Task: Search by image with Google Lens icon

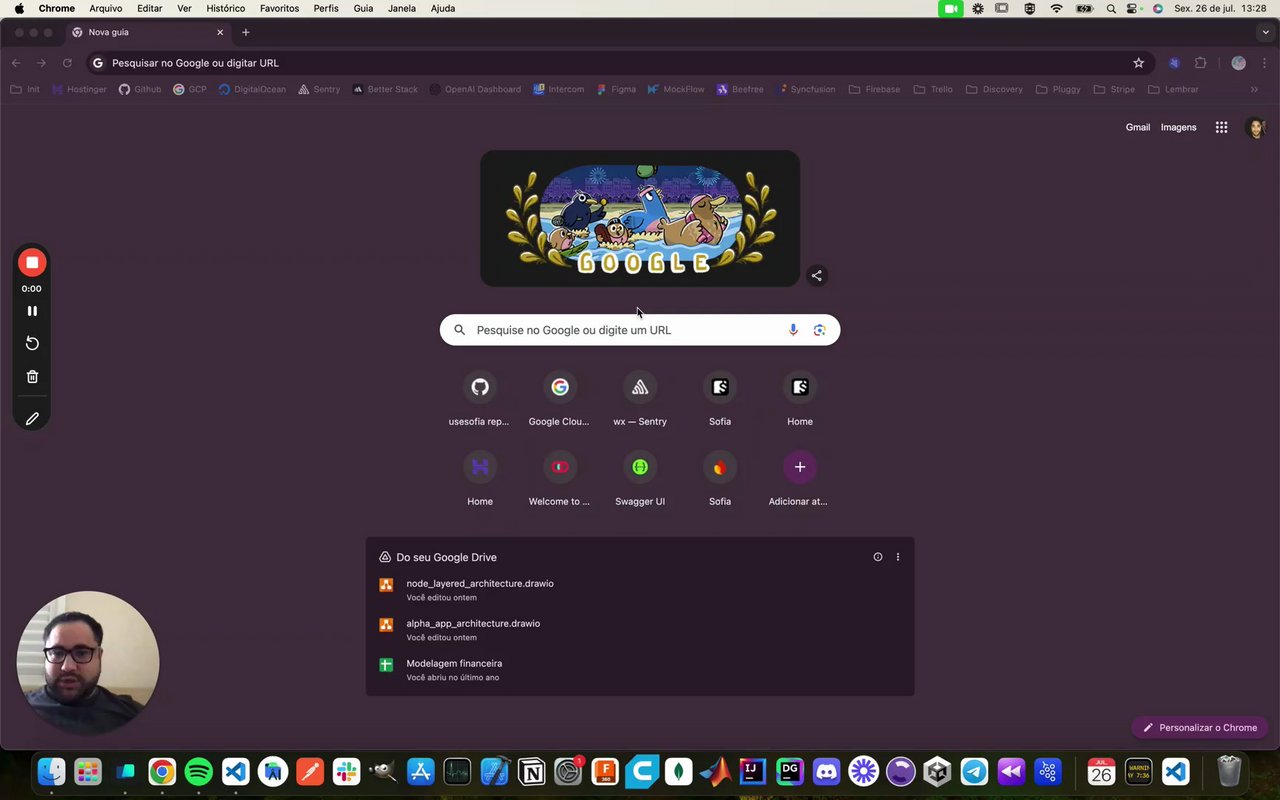Action: (819, 330)
